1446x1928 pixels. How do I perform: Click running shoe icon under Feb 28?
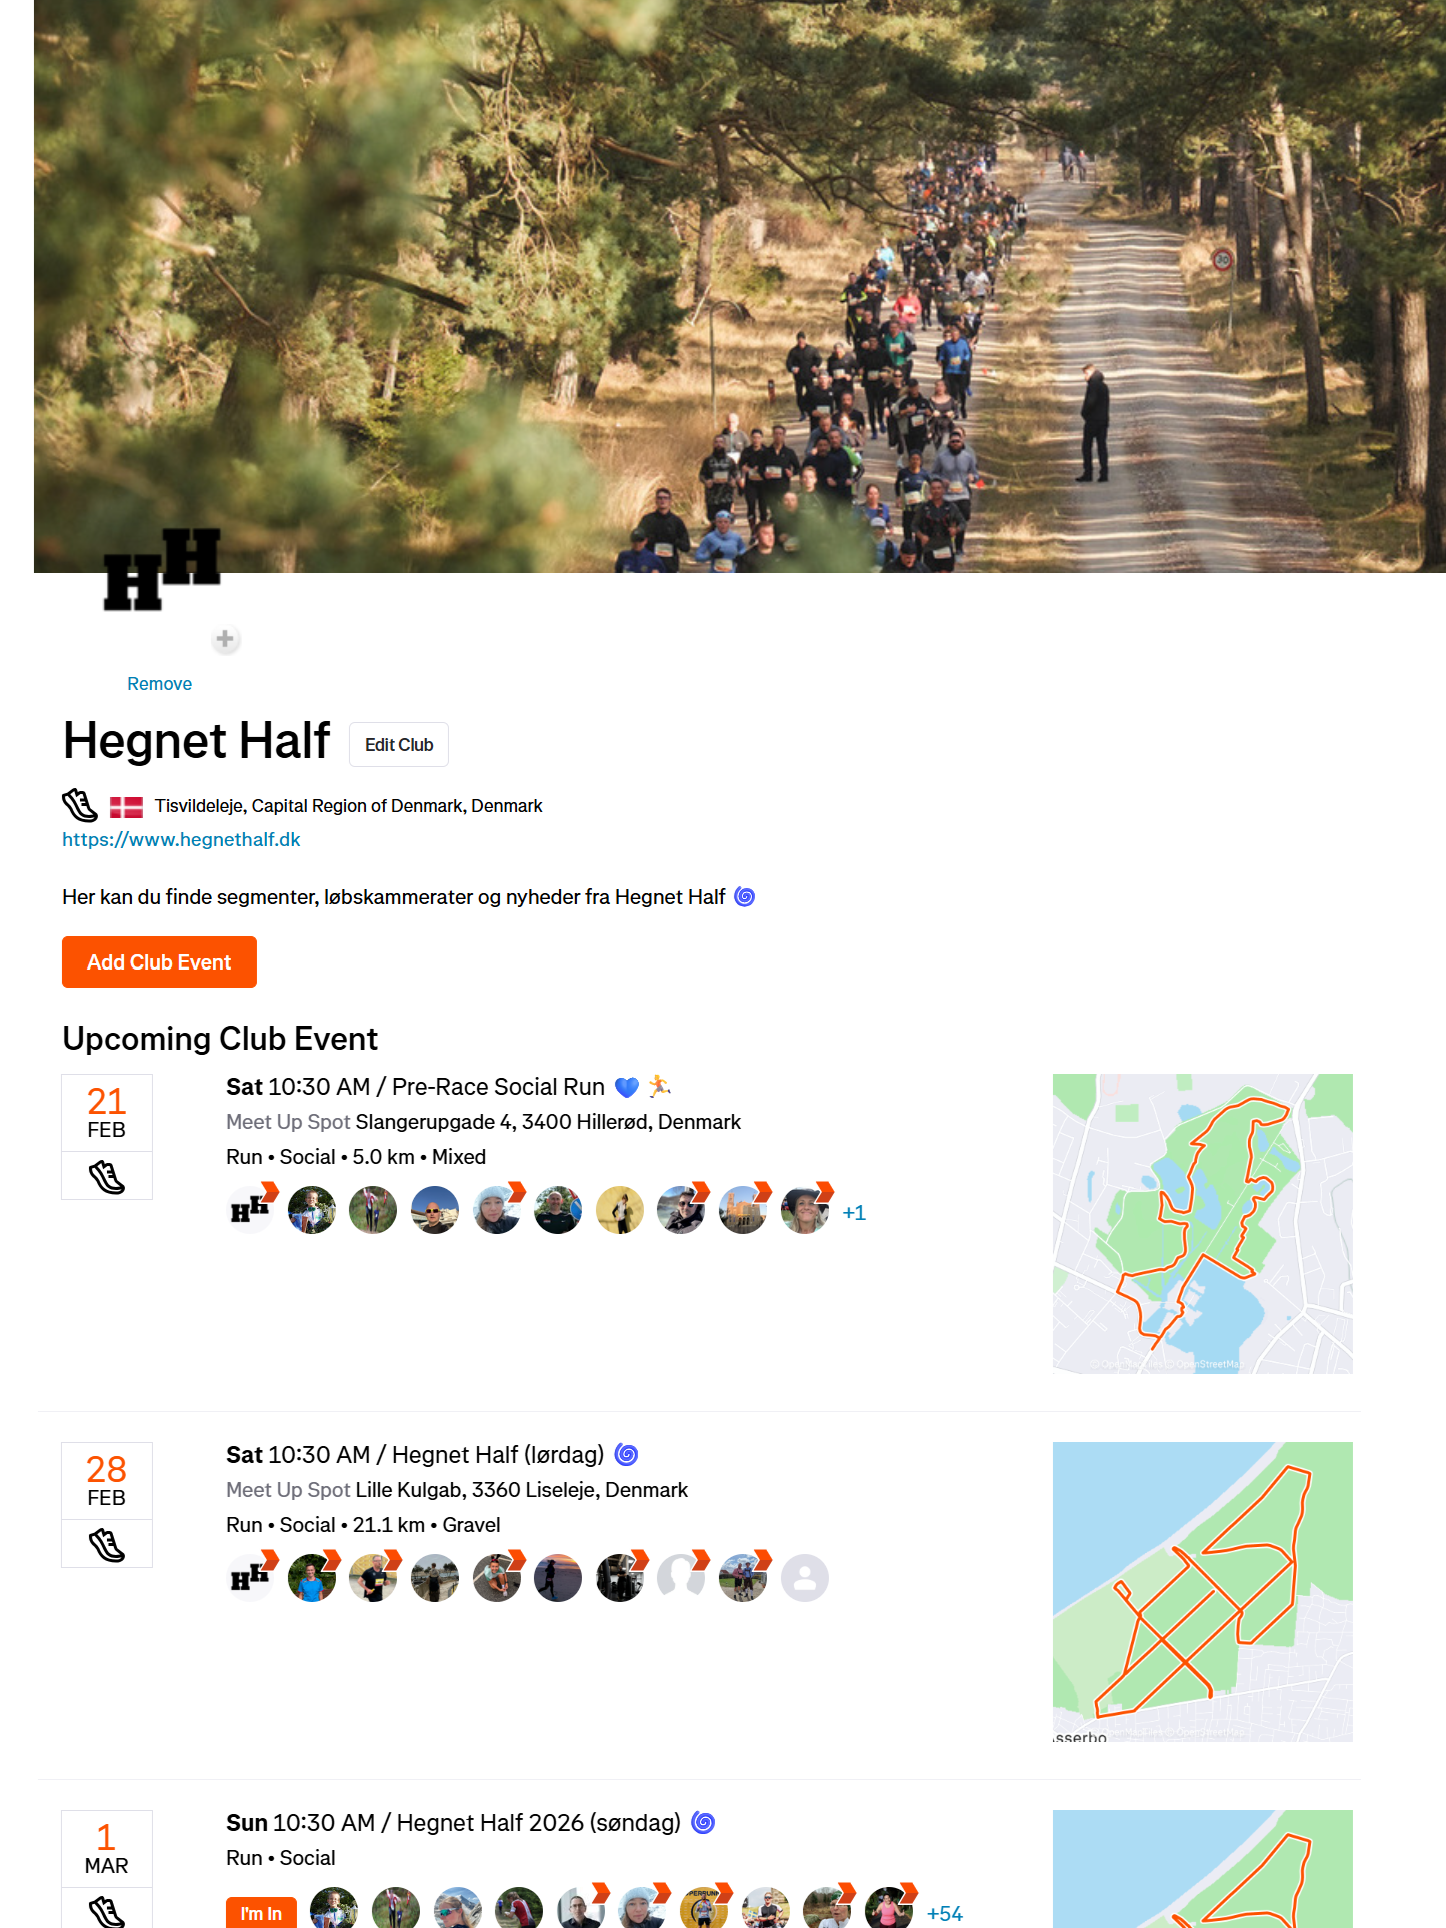(107, 1545)
